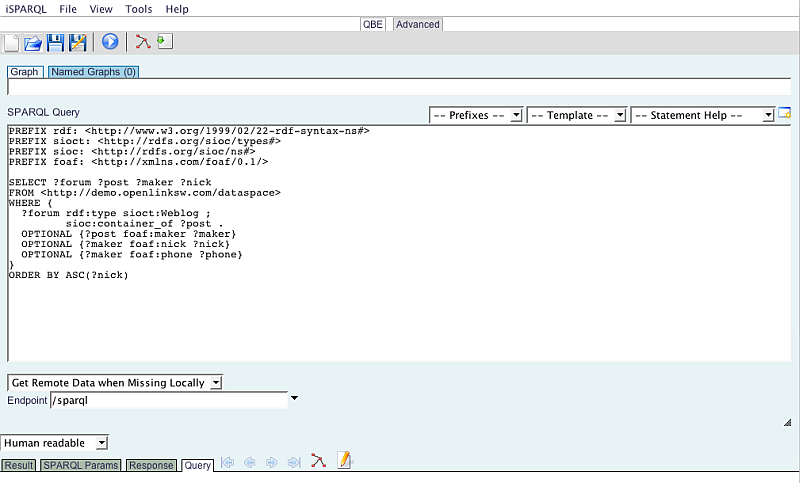Go to the first result using the first-arrow icon
This screenshot has width=800, height=483.
(228, 463)
